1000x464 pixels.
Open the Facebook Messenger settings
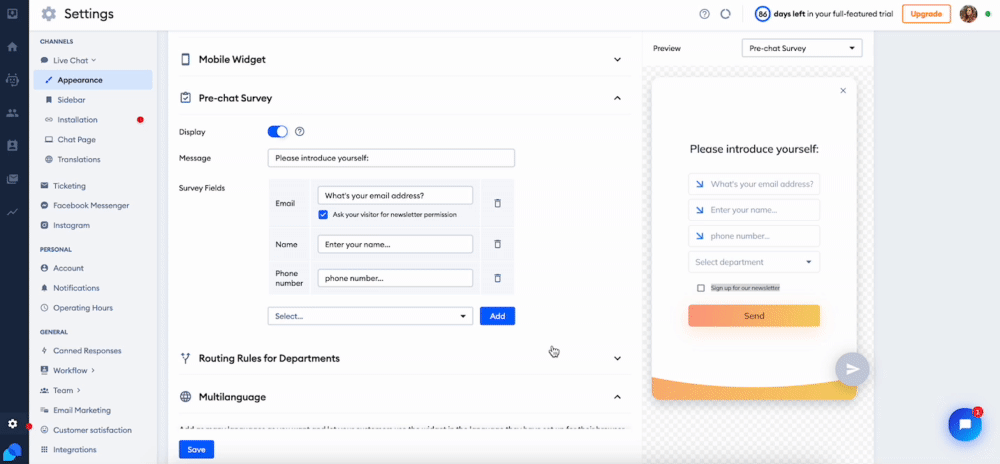pos(91,206)
